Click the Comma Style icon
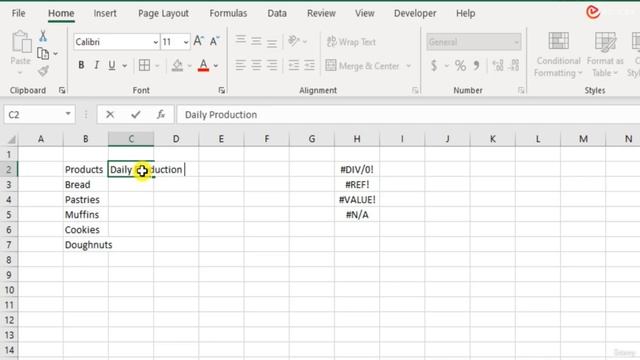Image resolution: width=640 pixels, height=360 pixels. point(476,65)
